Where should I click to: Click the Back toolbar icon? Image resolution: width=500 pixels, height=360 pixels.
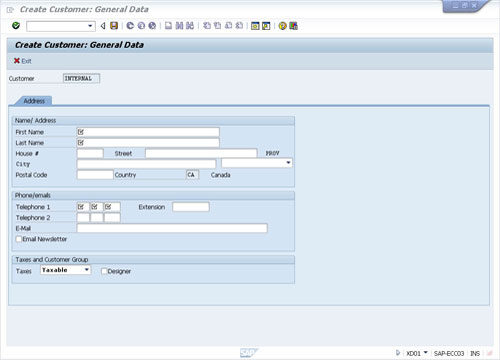pos(130,26)
